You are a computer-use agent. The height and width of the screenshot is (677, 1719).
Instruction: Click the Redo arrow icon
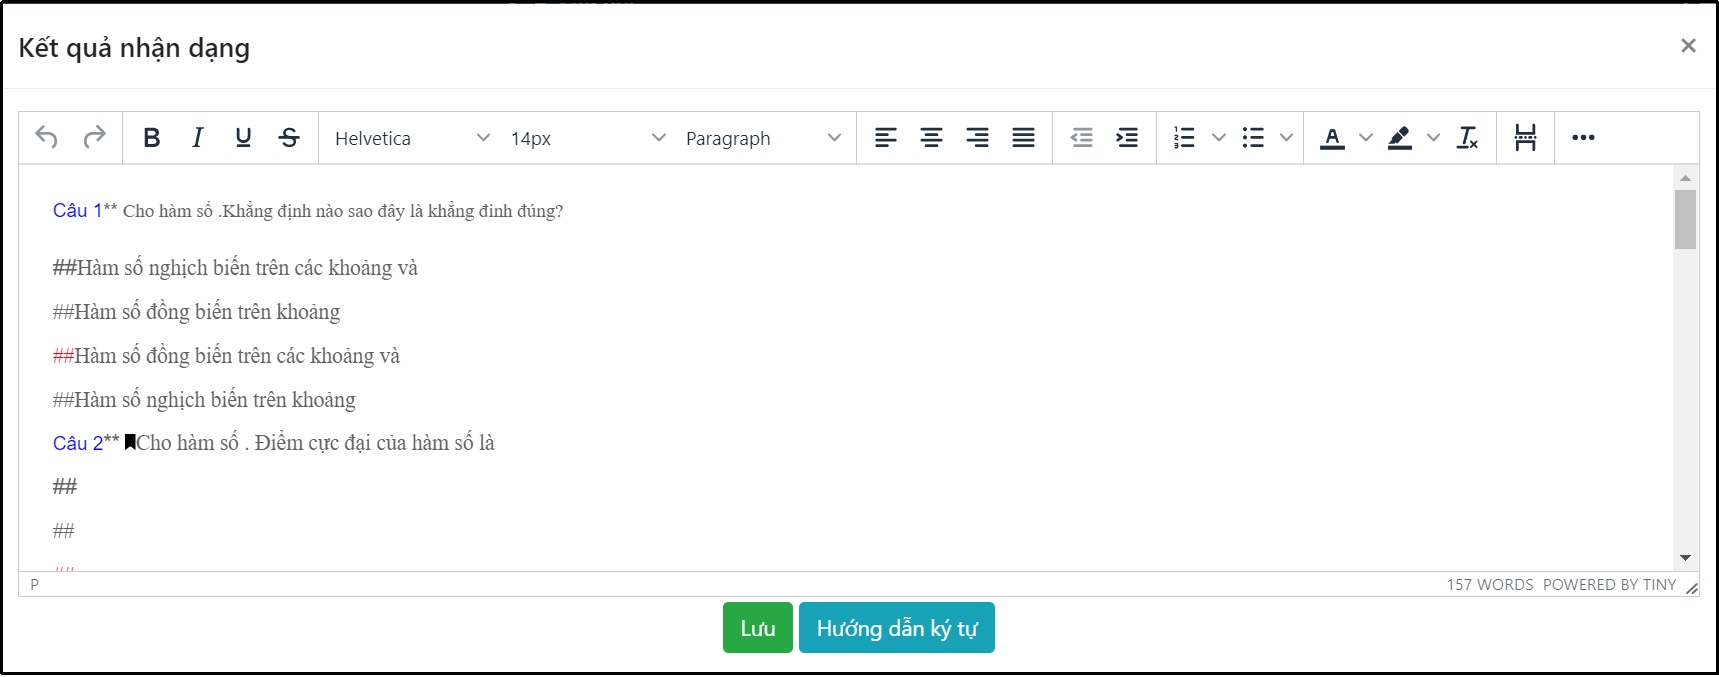94,138
